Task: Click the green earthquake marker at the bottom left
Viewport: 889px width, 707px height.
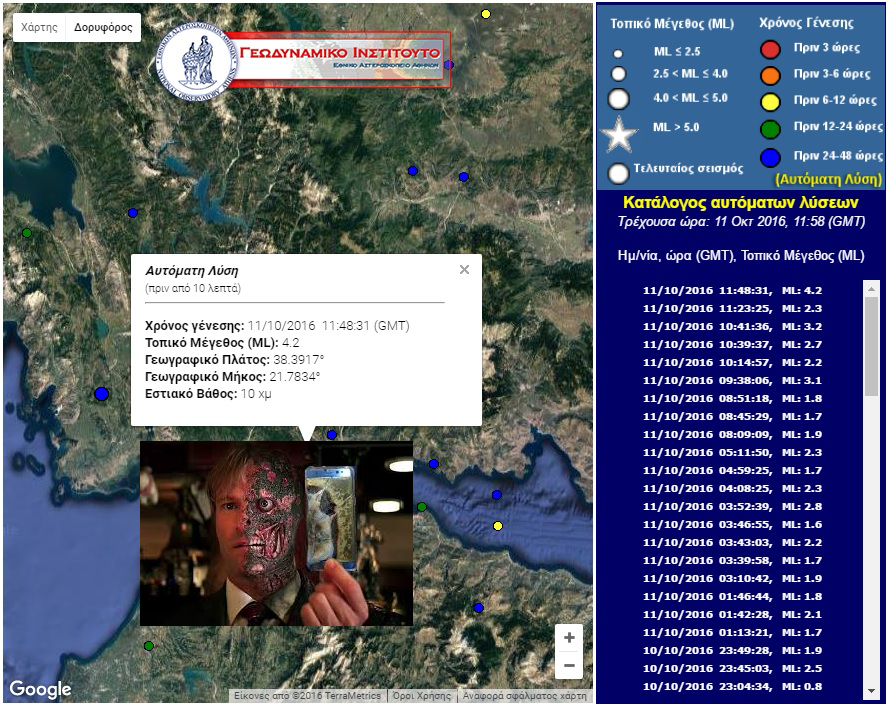Action: pos(149,646)
